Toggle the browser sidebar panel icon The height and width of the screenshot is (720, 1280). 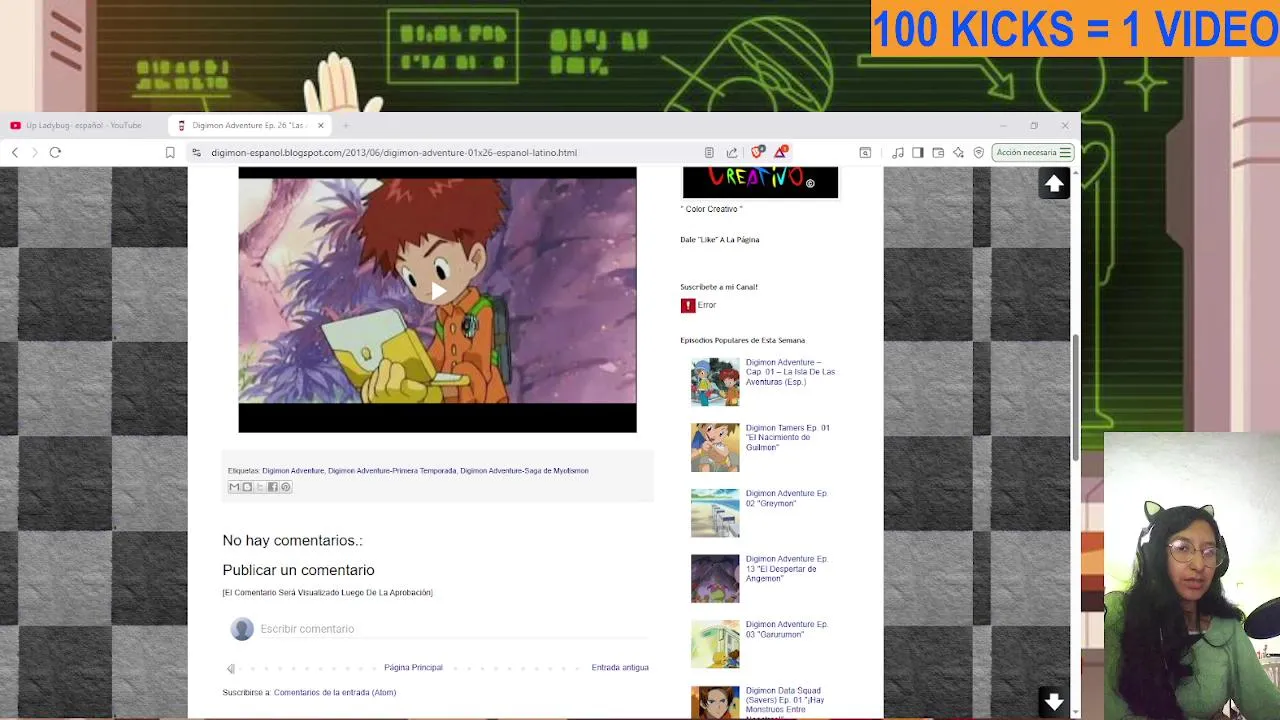pyautogui.click(x=918, y=152)
